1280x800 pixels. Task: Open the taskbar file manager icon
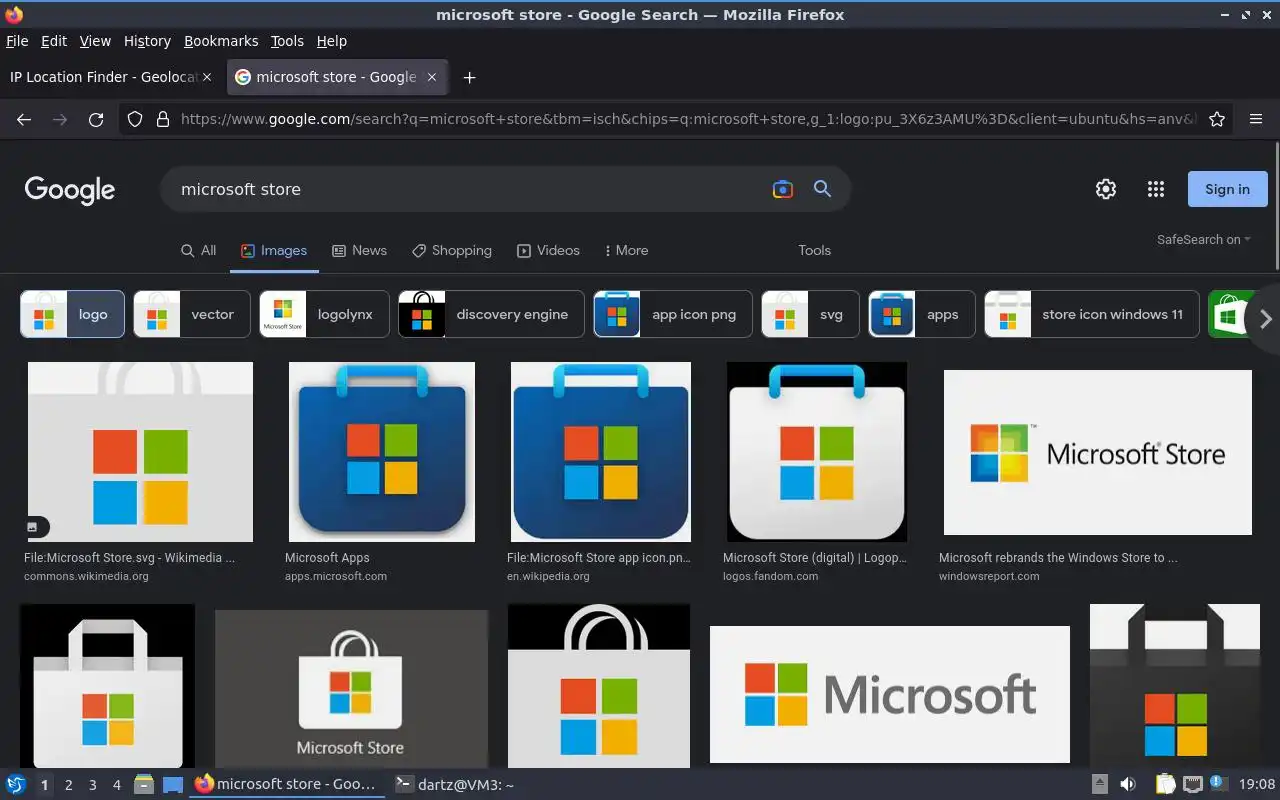click(144, 785)
